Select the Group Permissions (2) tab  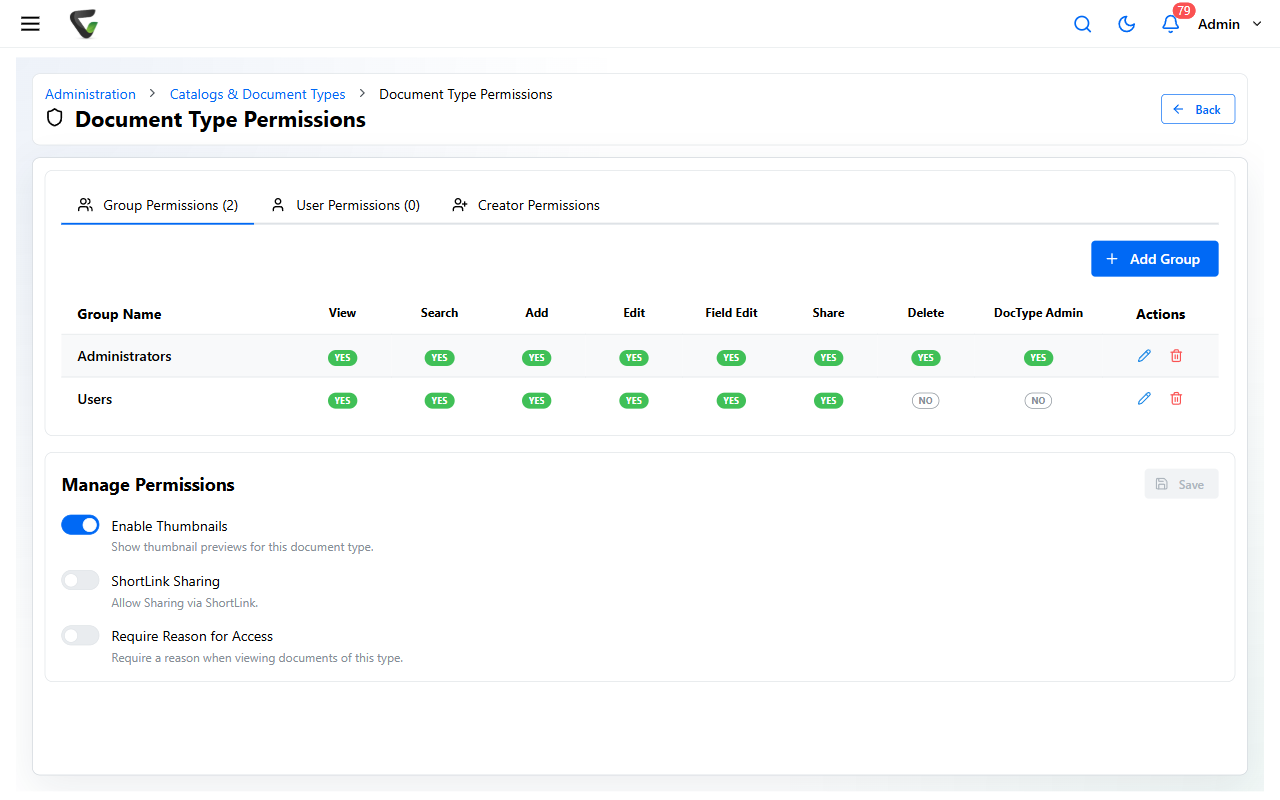(158, 205)
